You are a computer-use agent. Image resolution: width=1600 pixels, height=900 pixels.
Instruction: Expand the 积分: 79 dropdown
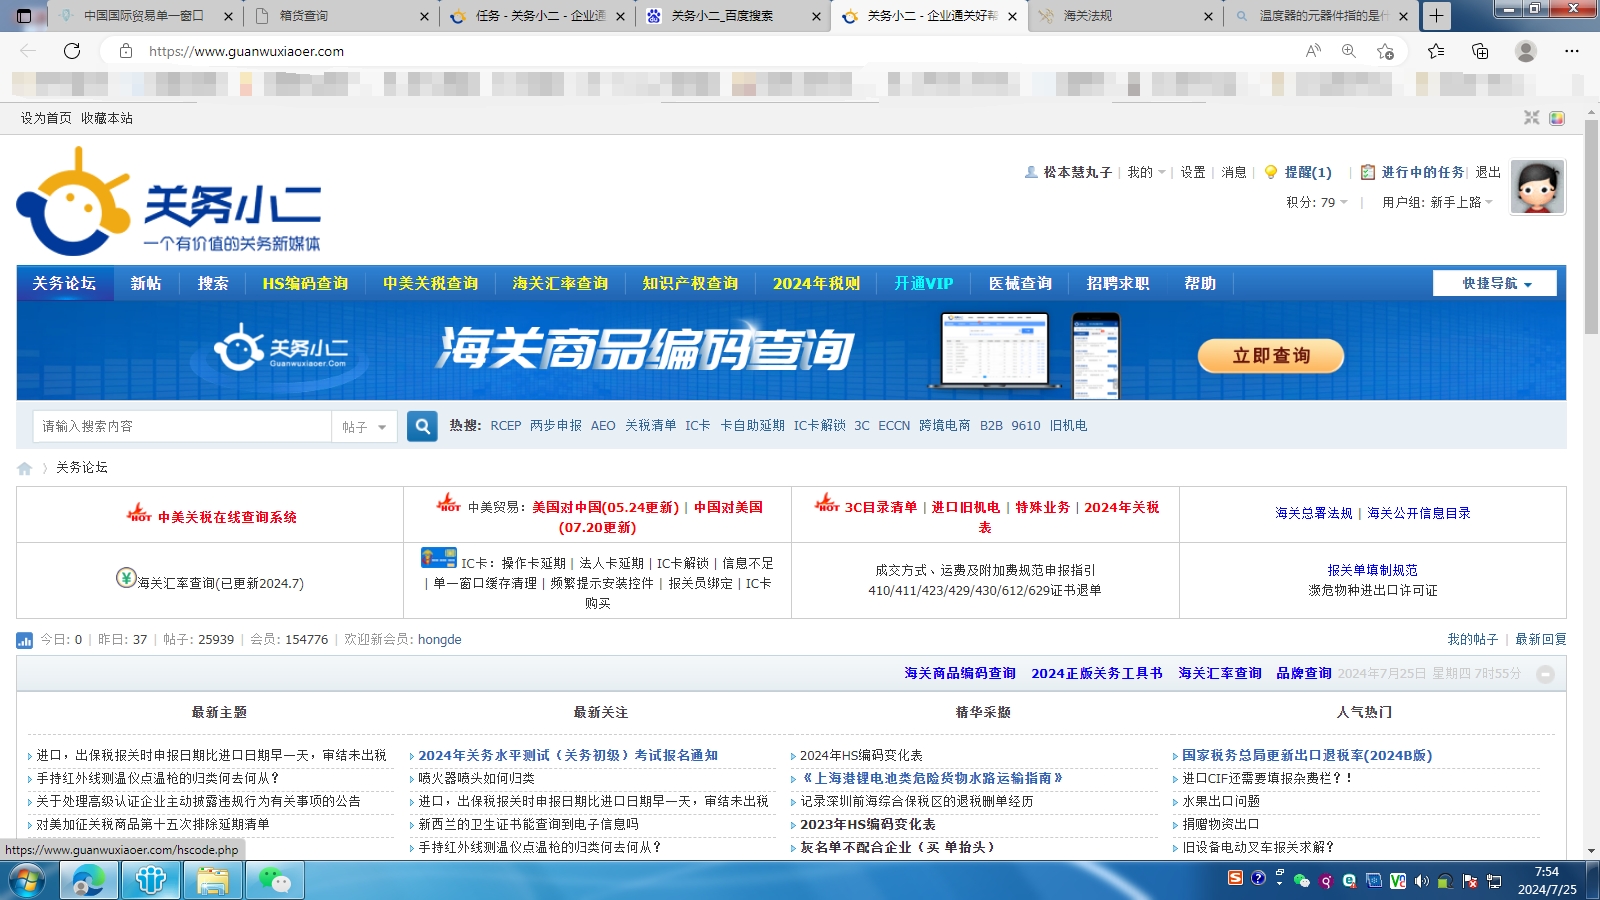1317,202
